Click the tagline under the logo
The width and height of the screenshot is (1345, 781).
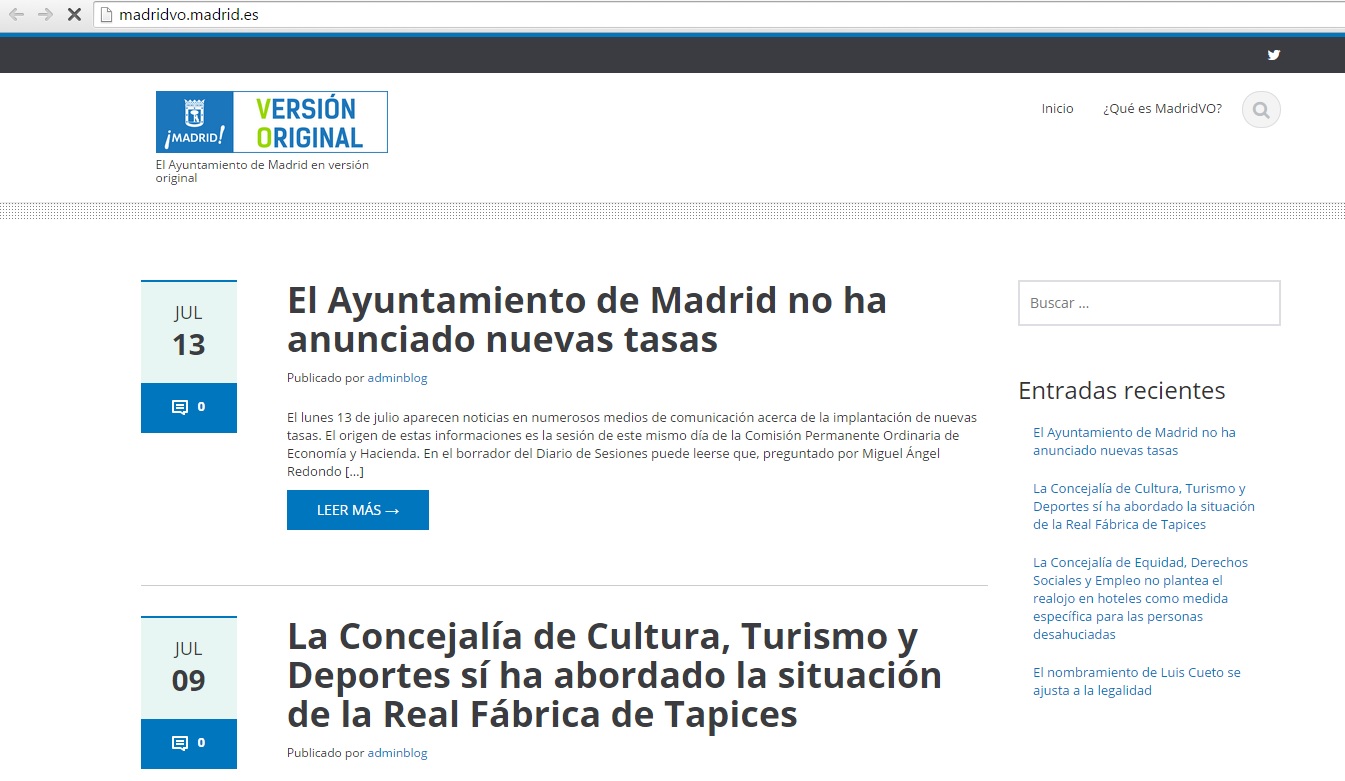[x=262, y=171]
